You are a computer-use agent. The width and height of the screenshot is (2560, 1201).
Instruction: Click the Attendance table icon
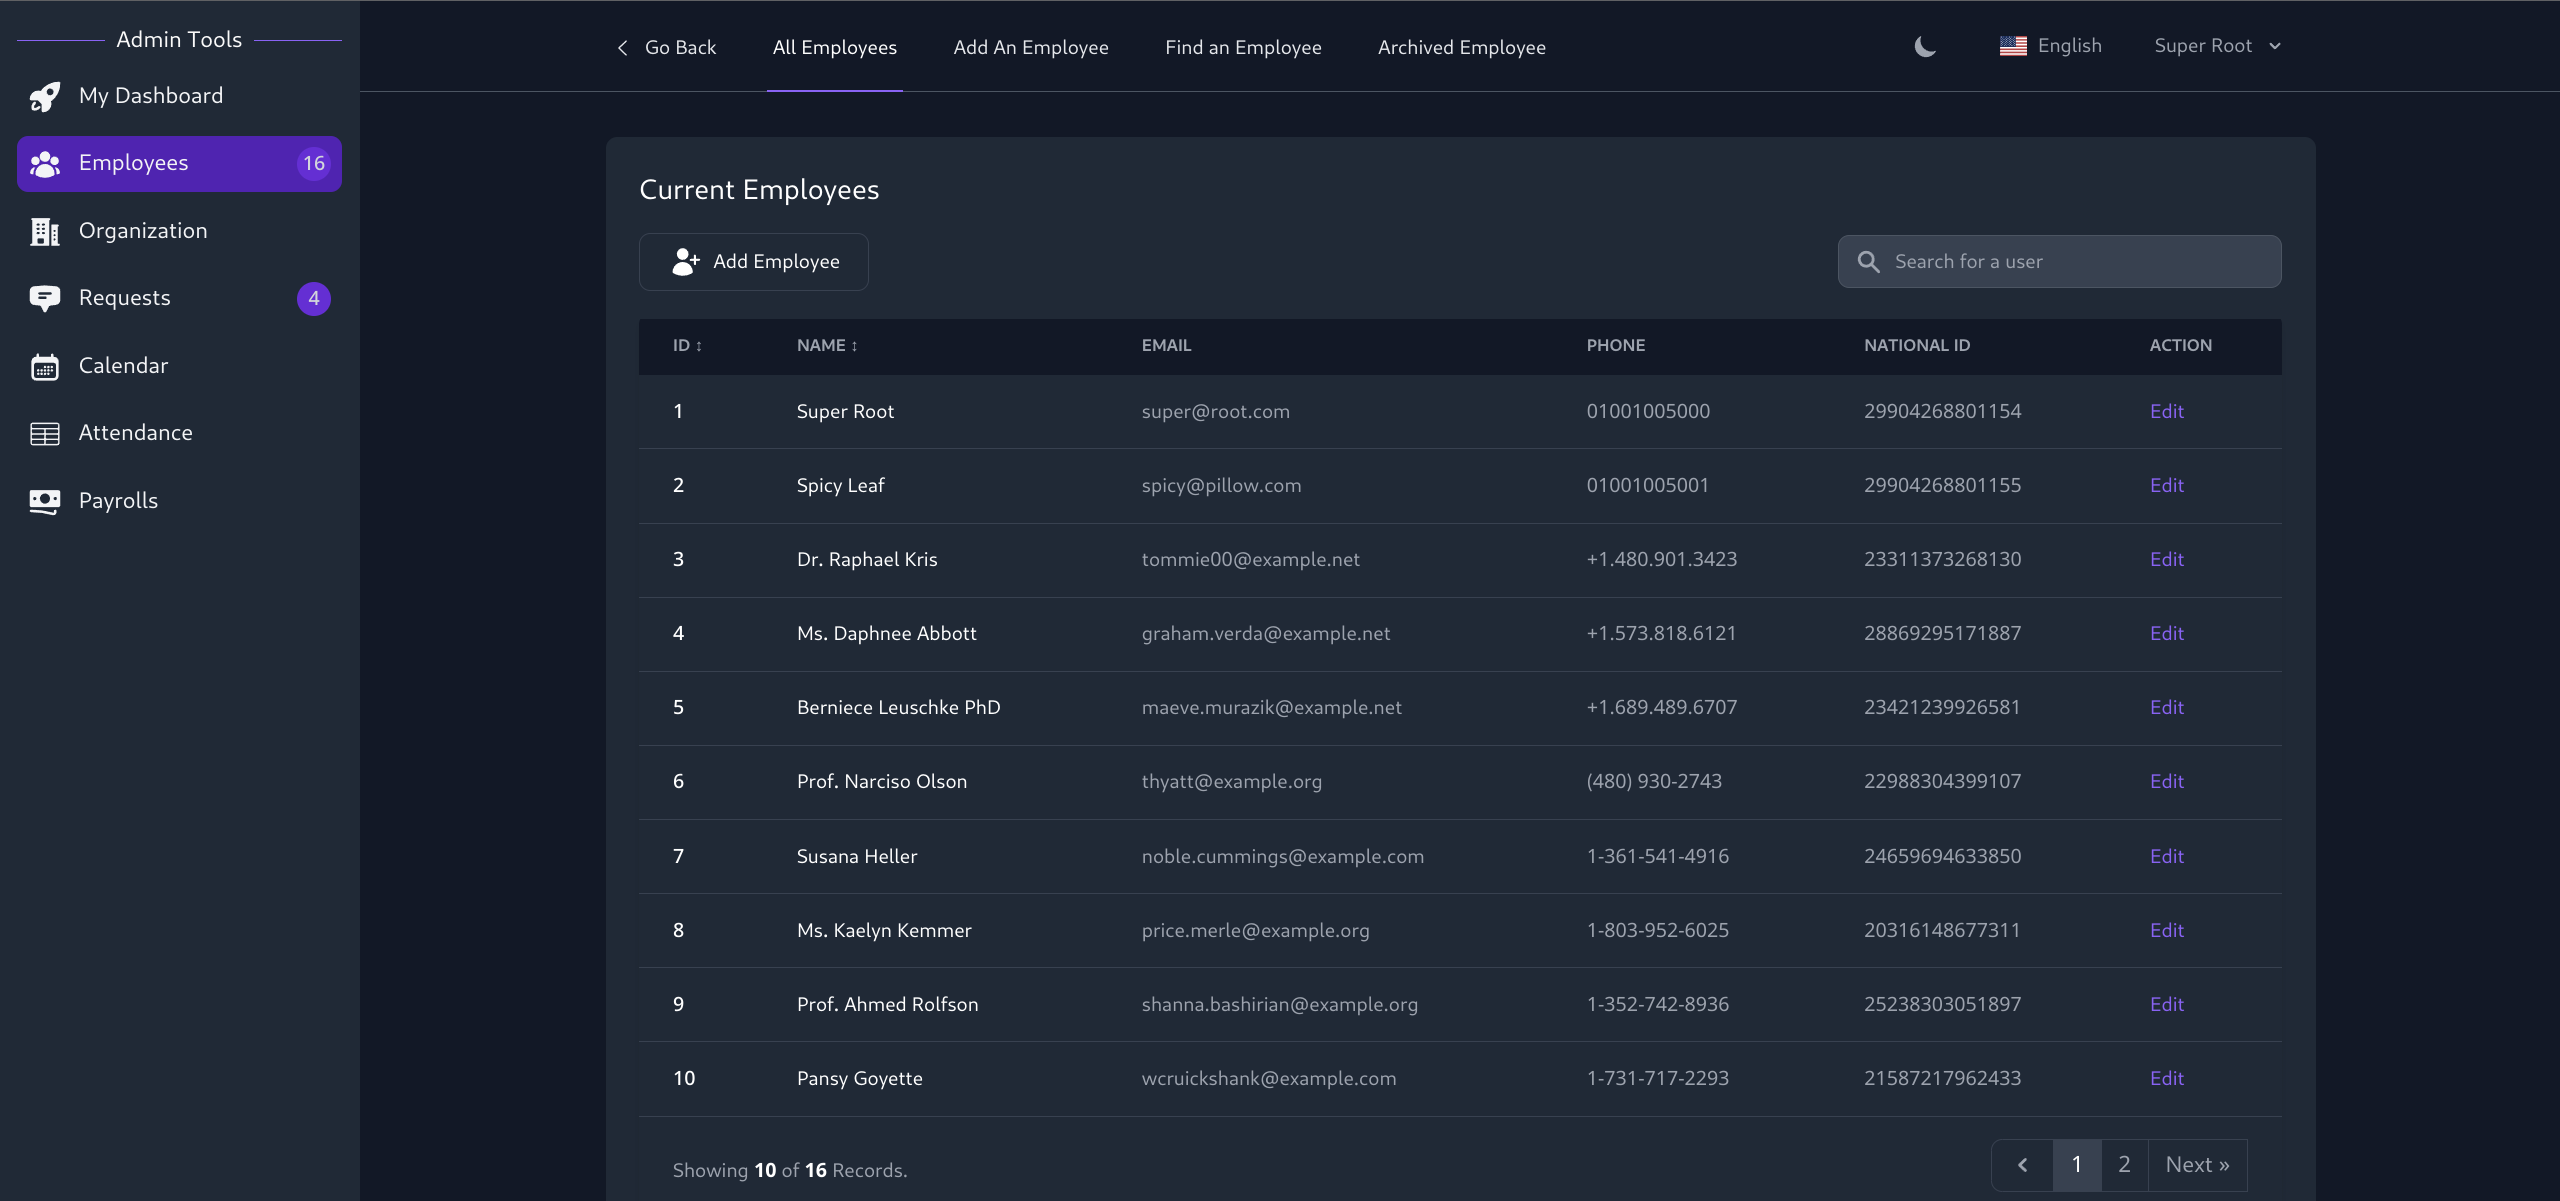point(45,433)
